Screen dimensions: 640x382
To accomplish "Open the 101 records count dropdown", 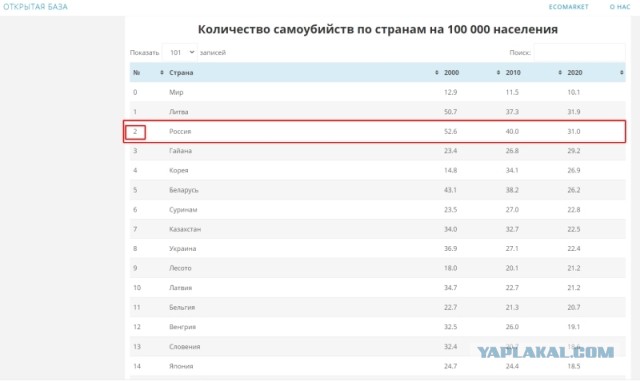I will coord(180,53).
